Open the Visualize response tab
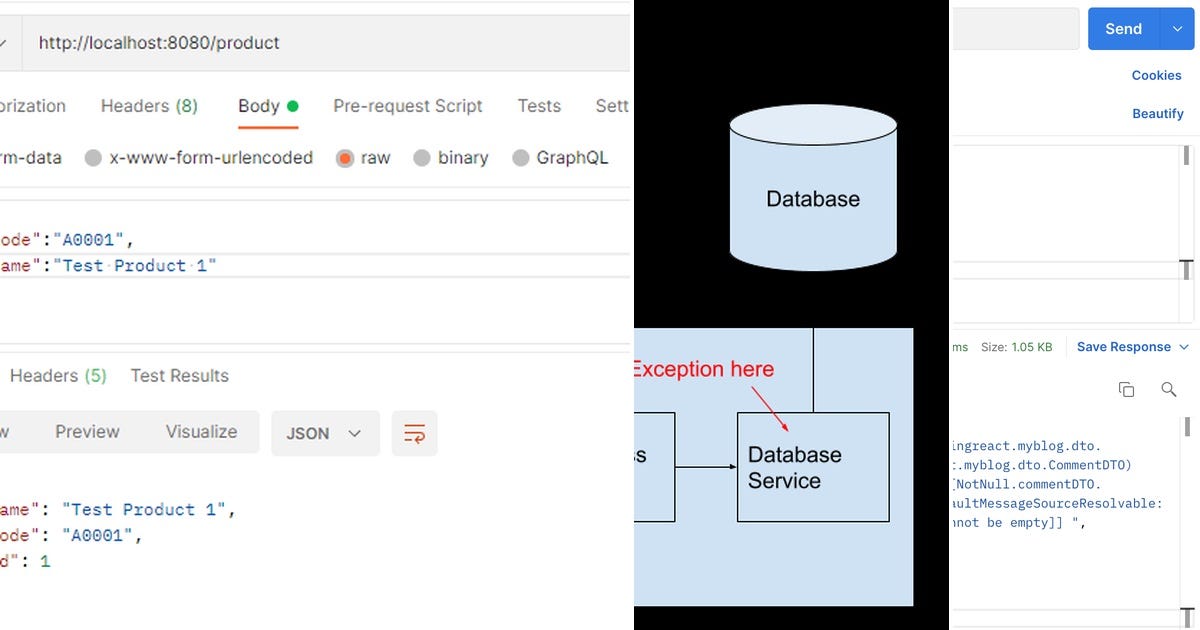 point(200,431)
